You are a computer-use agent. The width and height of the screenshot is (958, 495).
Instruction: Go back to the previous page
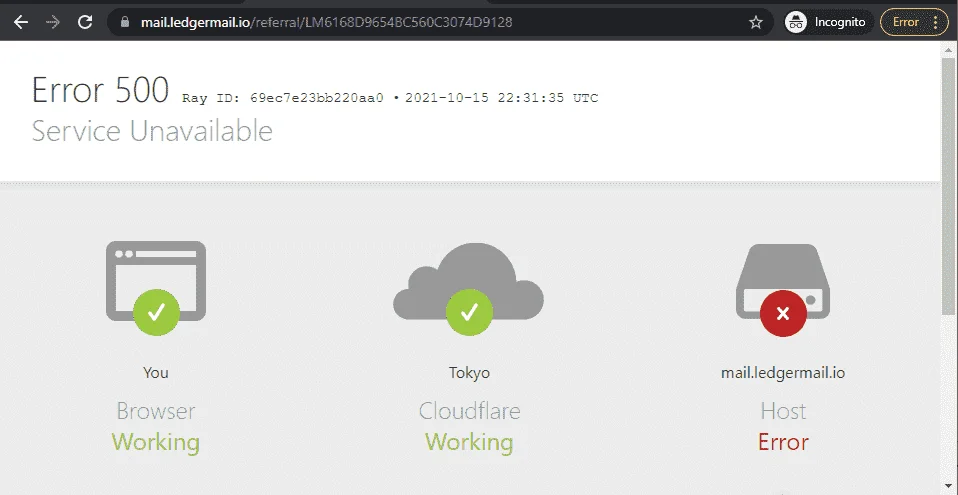click(x=21, y=23)
